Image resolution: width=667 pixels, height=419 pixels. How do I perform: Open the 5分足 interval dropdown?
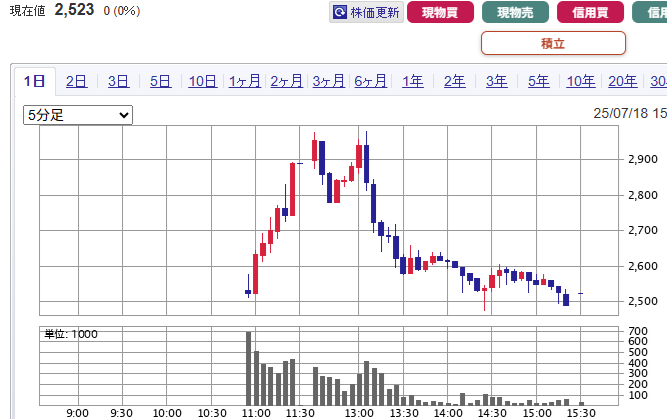coord(78,115)
